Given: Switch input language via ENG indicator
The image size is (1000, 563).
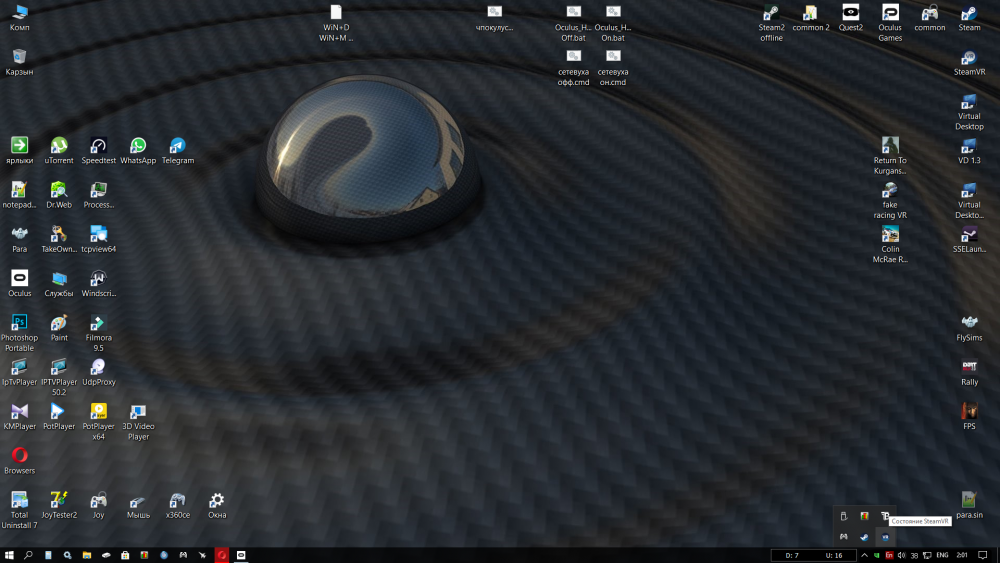Looking at the screenshot, I should click(942, 555).
